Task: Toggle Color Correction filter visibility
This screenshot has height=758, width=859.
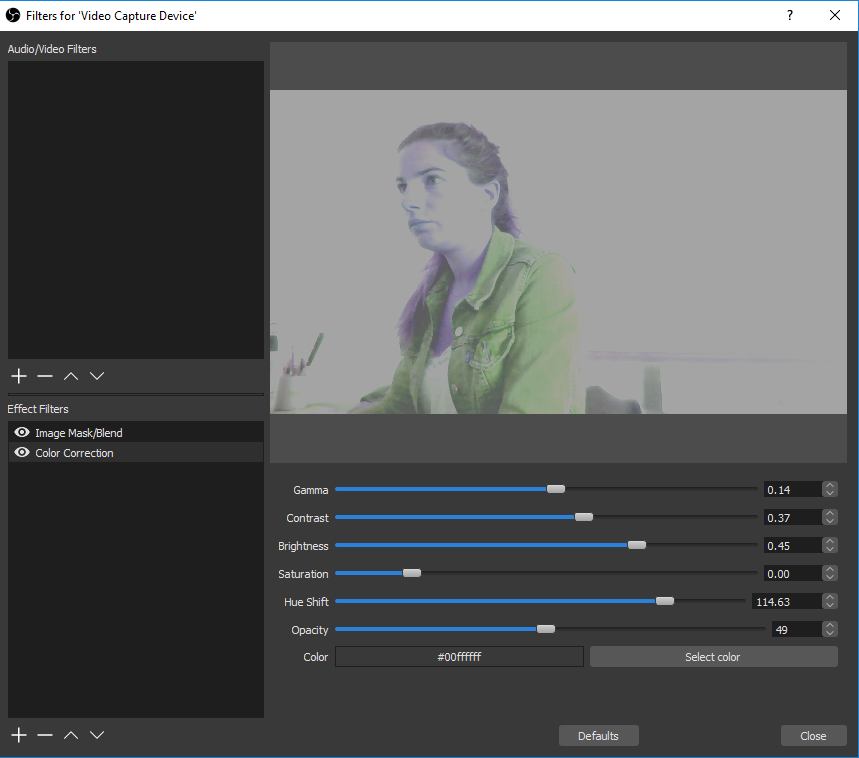Action: [x=22, y=453]
